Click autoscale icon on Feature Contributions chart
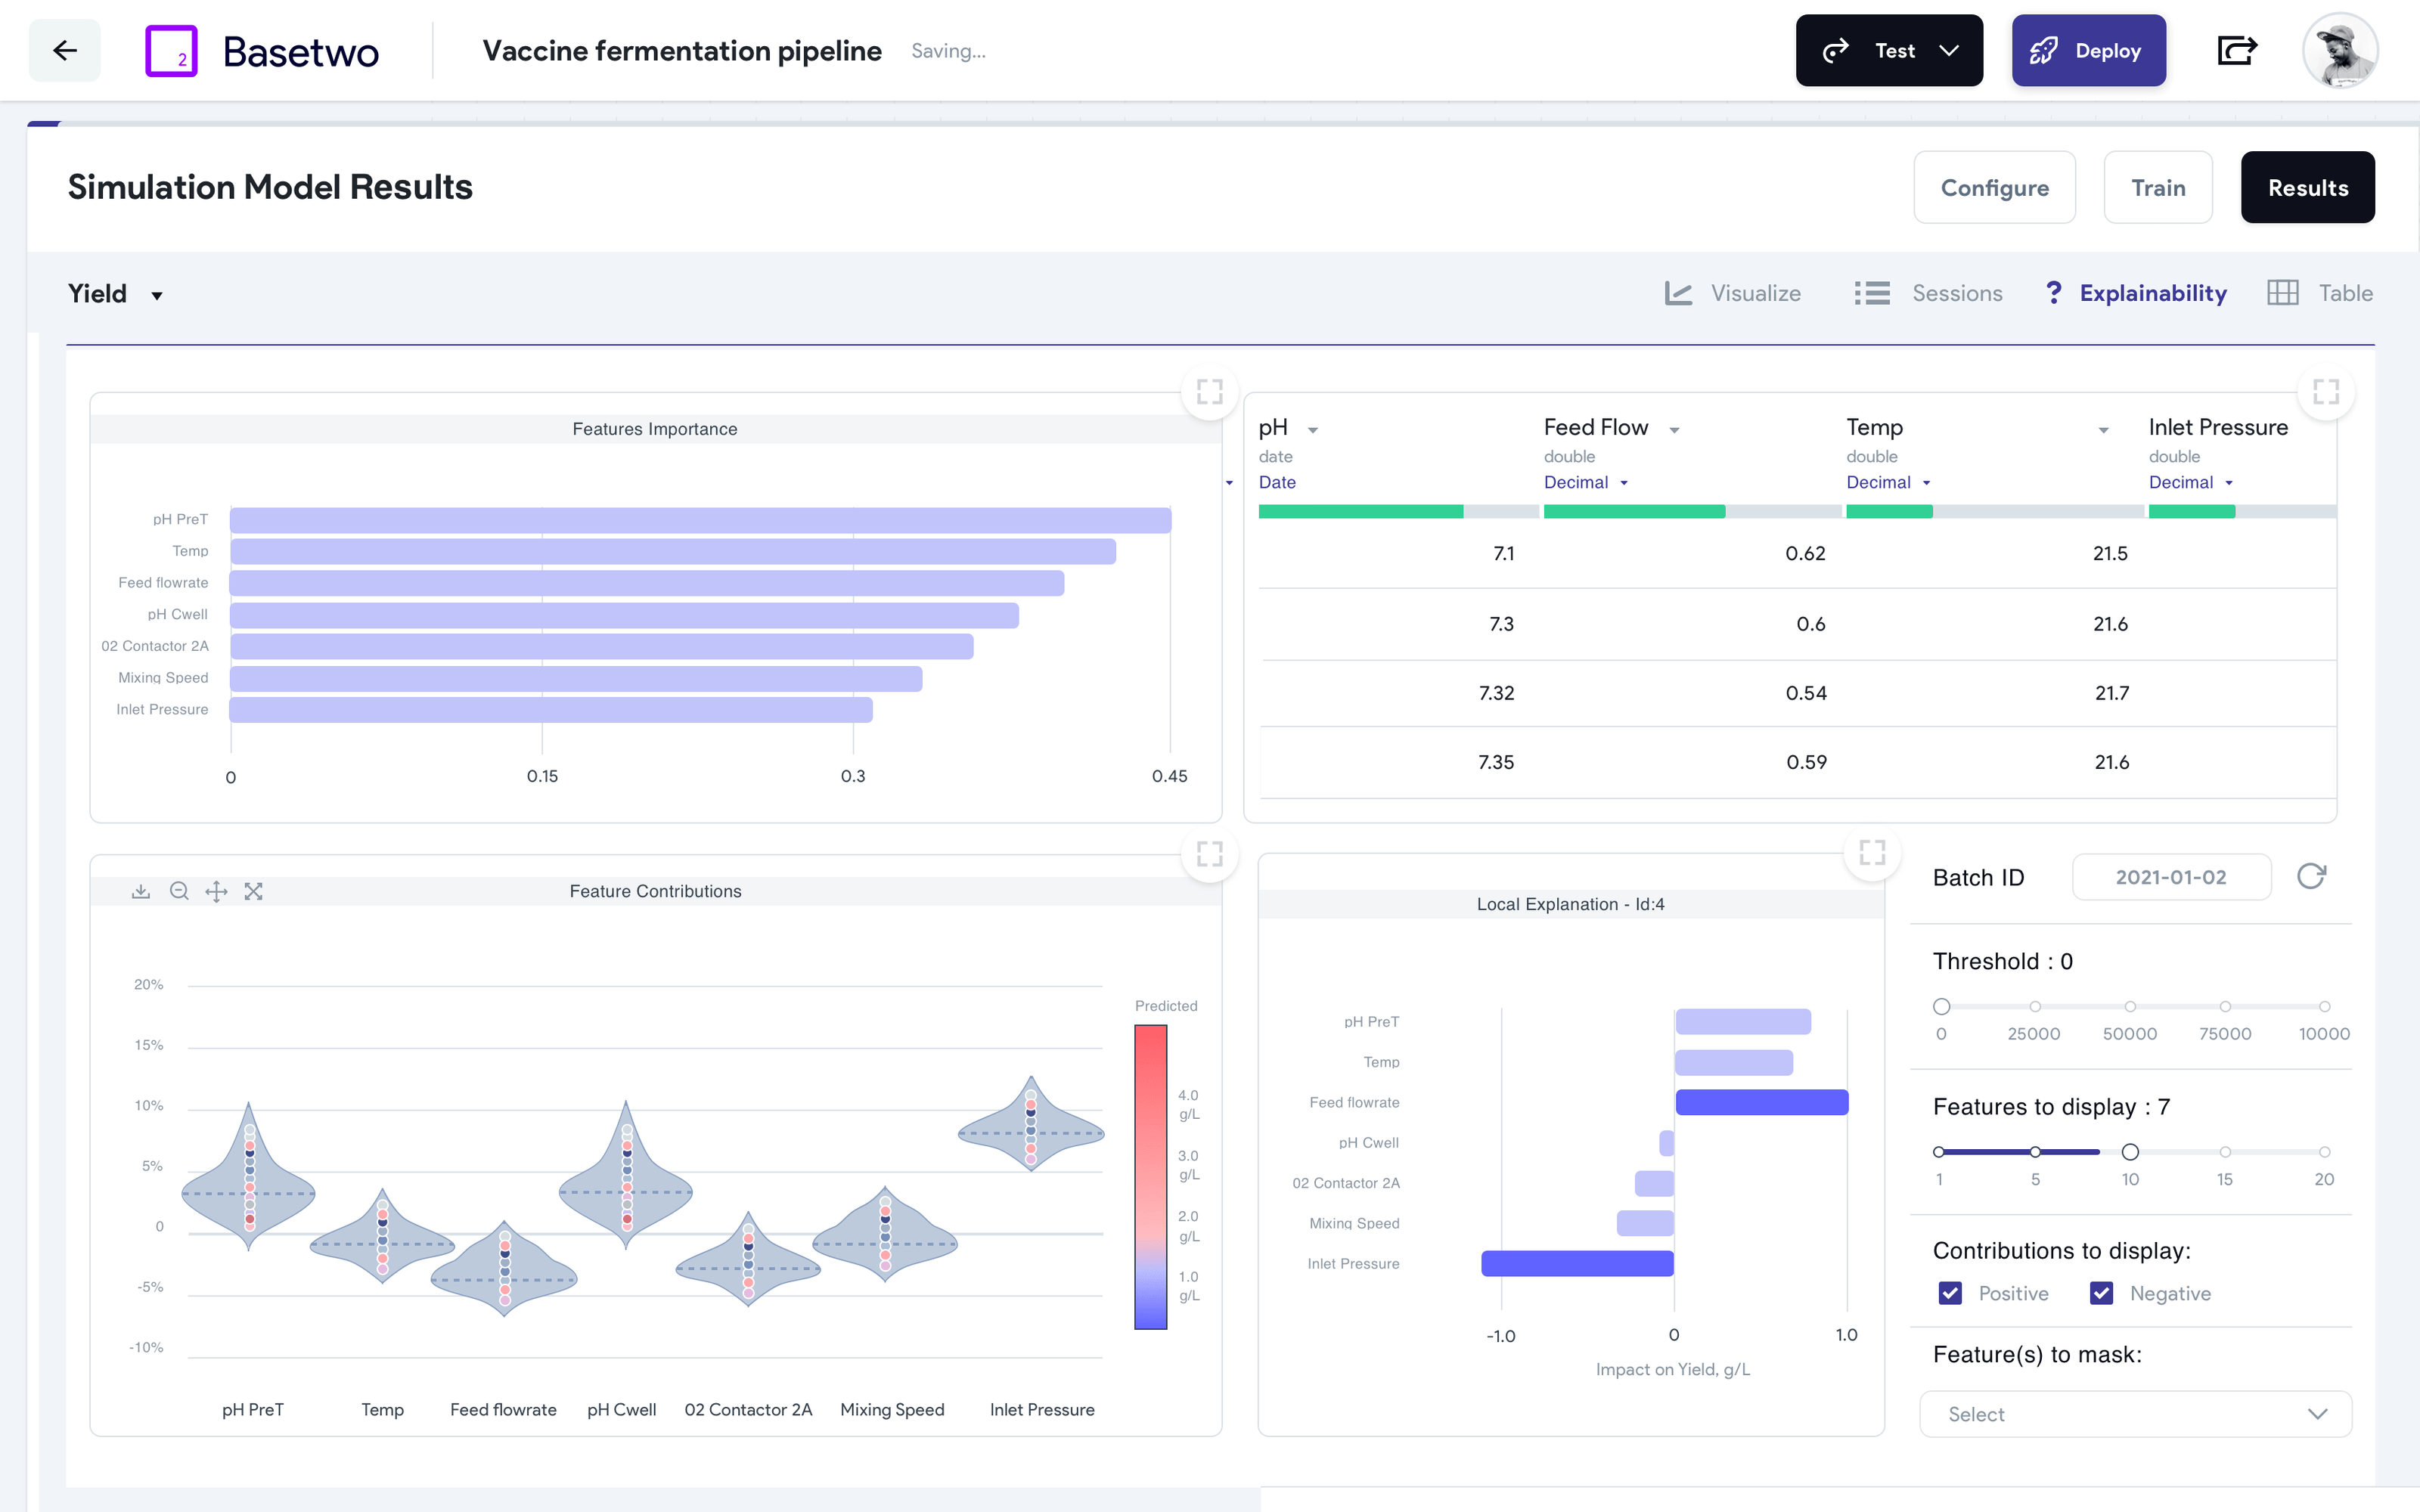The width and height of the screenshot is (2420, 1512). tap(254, 891)
